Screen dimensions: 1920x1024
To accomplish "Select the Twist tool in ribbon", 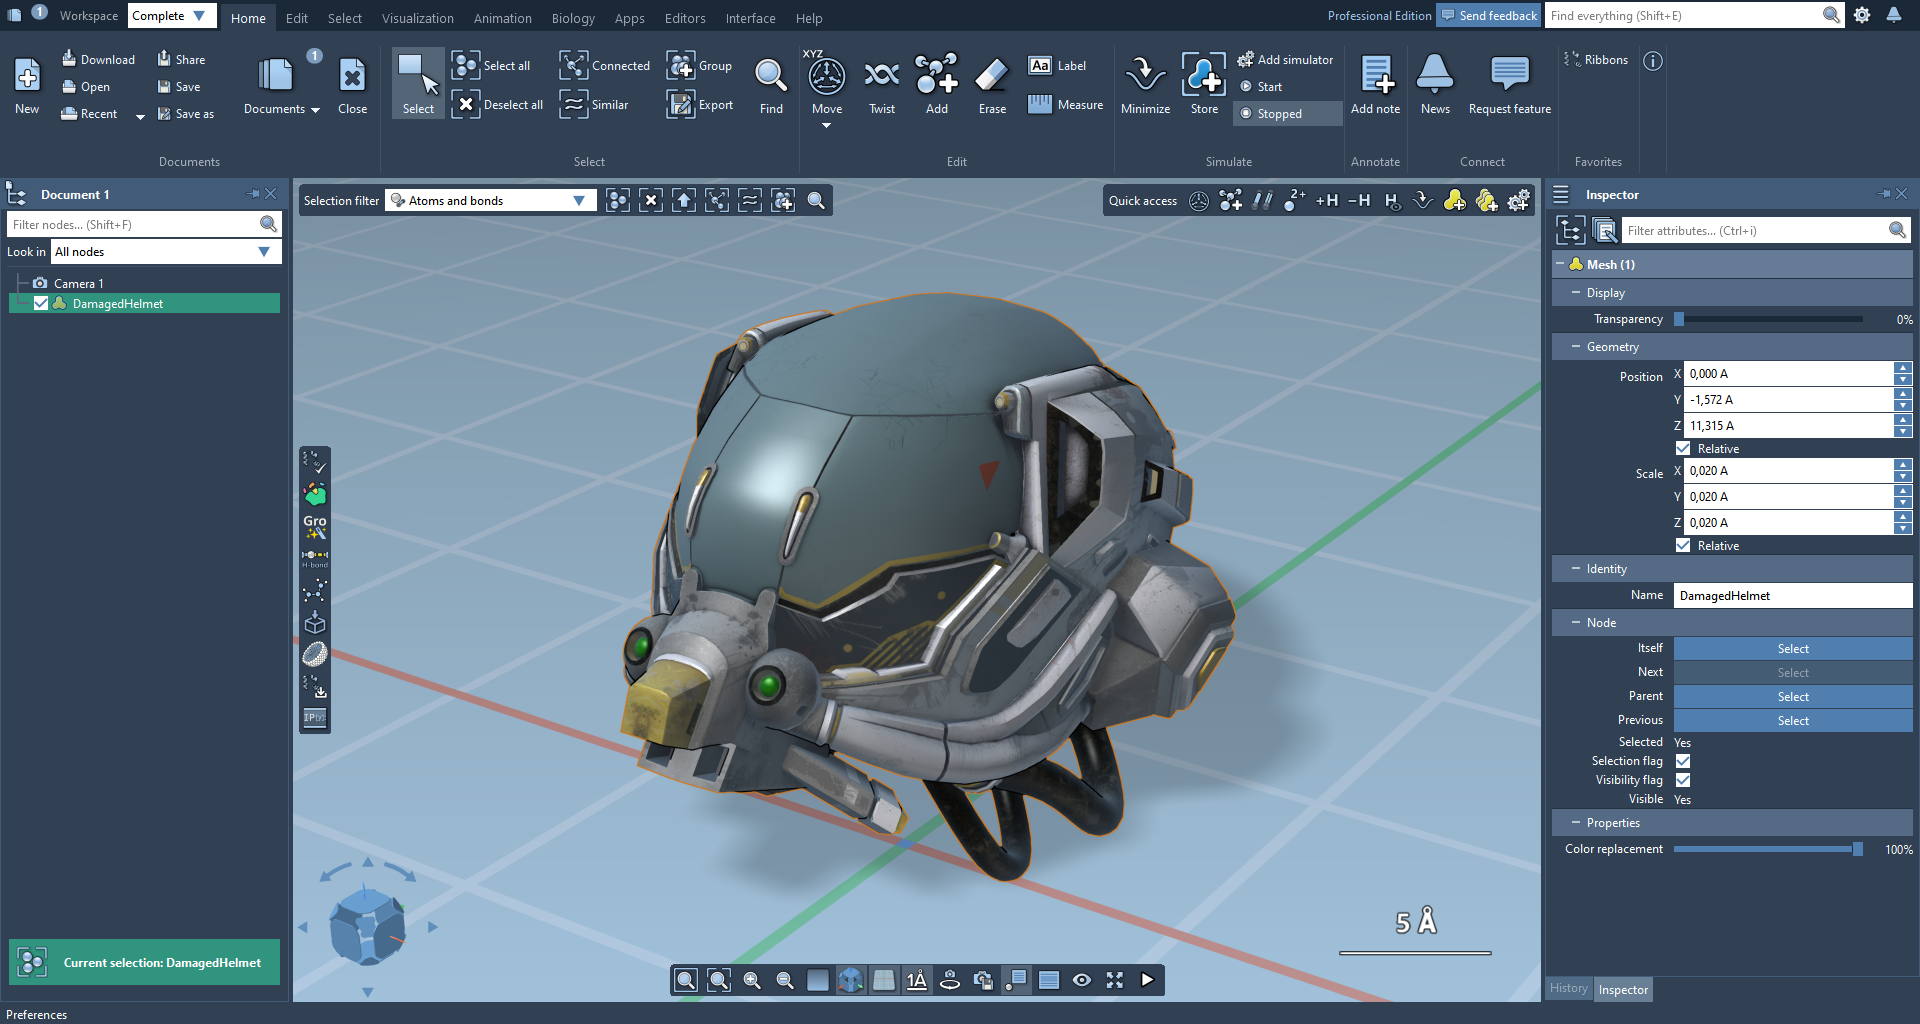I will click(x=881, y=77).
